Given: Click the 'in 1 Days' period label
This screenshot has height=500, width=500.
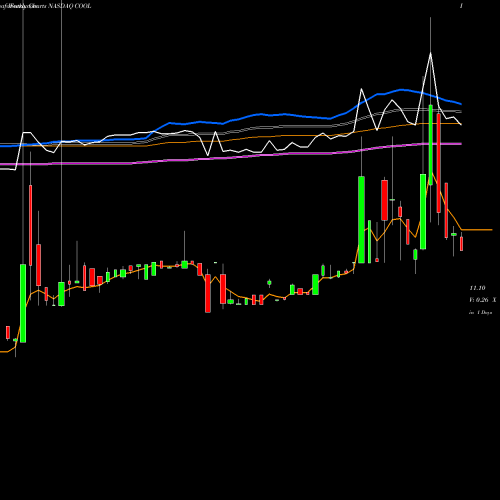Looking at the screenshot, I should coord(481,313).
